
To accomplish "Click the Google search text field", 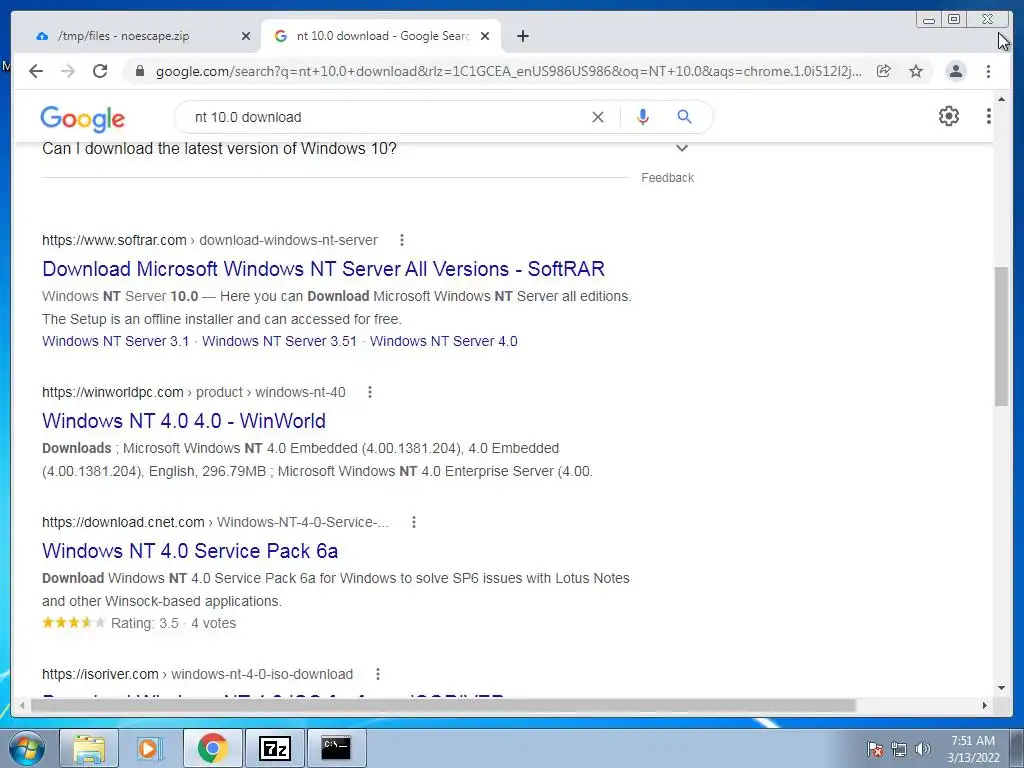I will (x=385, y=117).
